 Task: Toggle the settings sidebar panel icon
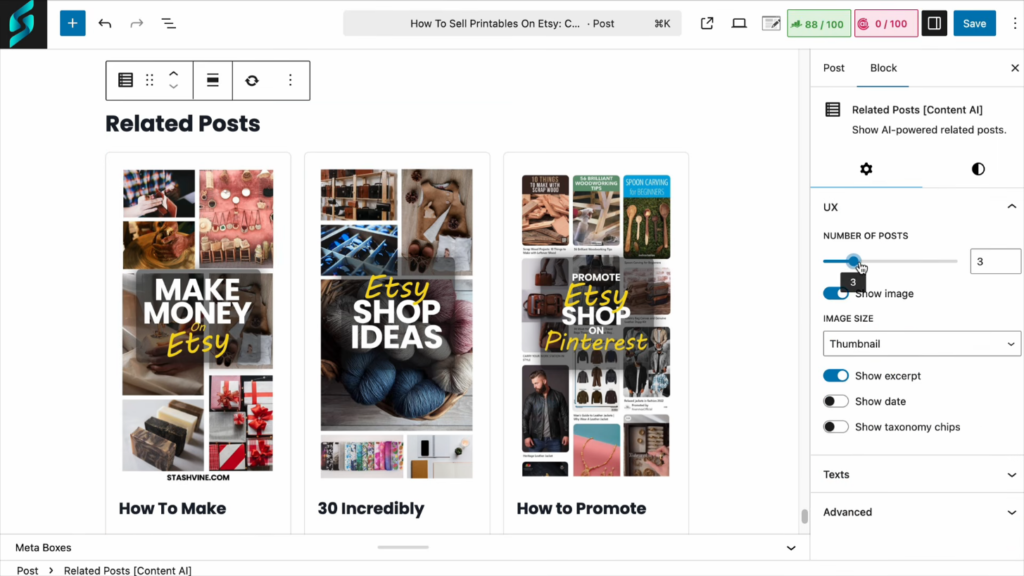[x=933, y=23]
